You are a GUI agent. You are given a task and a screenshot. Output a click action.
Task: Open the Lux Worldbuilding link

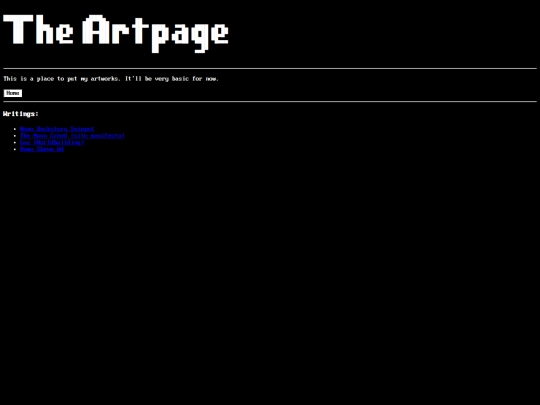point(52,142)
